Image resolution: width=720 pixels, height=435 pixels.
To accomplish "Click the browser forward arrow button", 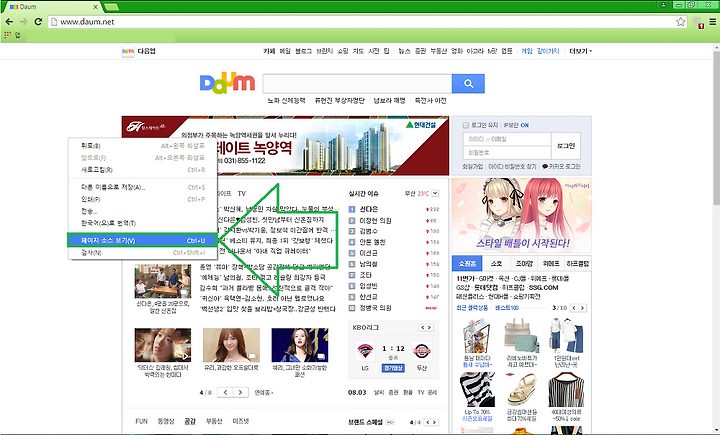I will (23, 22).
